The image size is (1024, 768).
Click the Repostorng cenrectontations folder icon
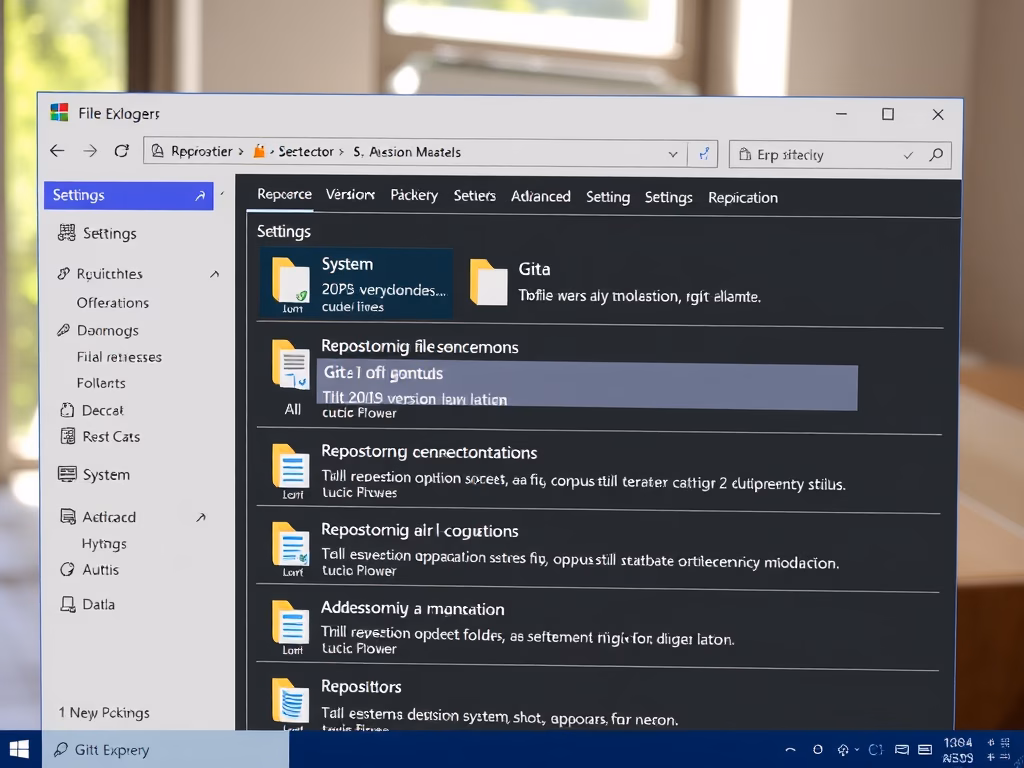[x=291, y=466]
